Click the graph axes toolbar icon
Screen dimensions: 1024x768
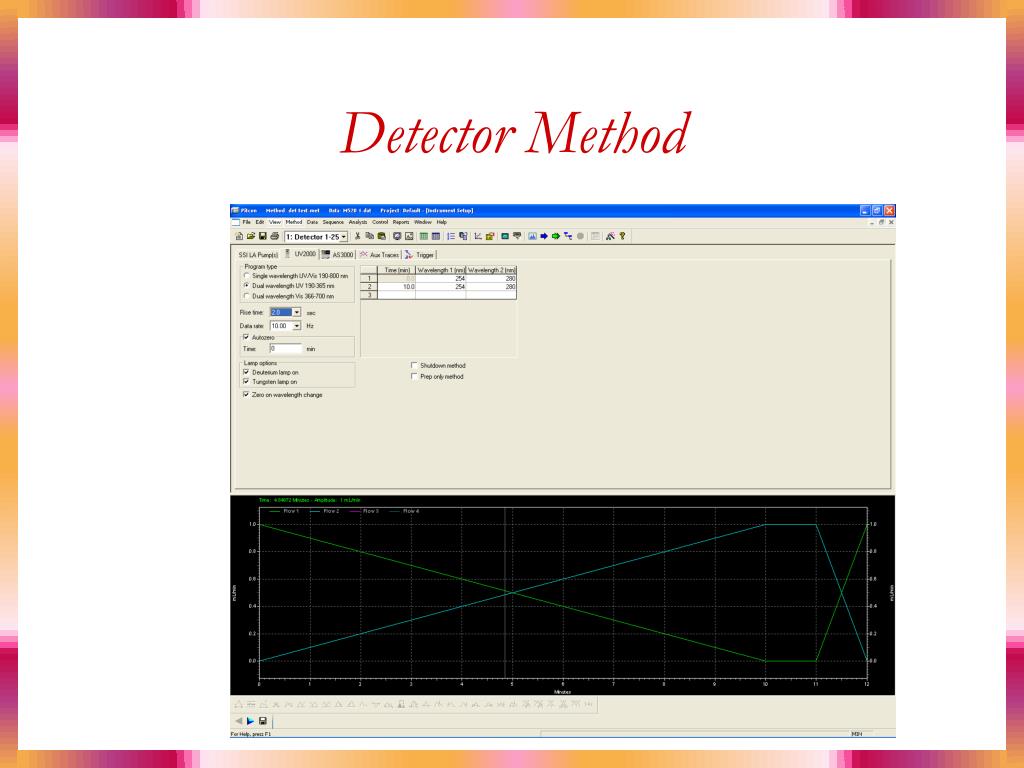pyautogui.click(x=478, y=236)
